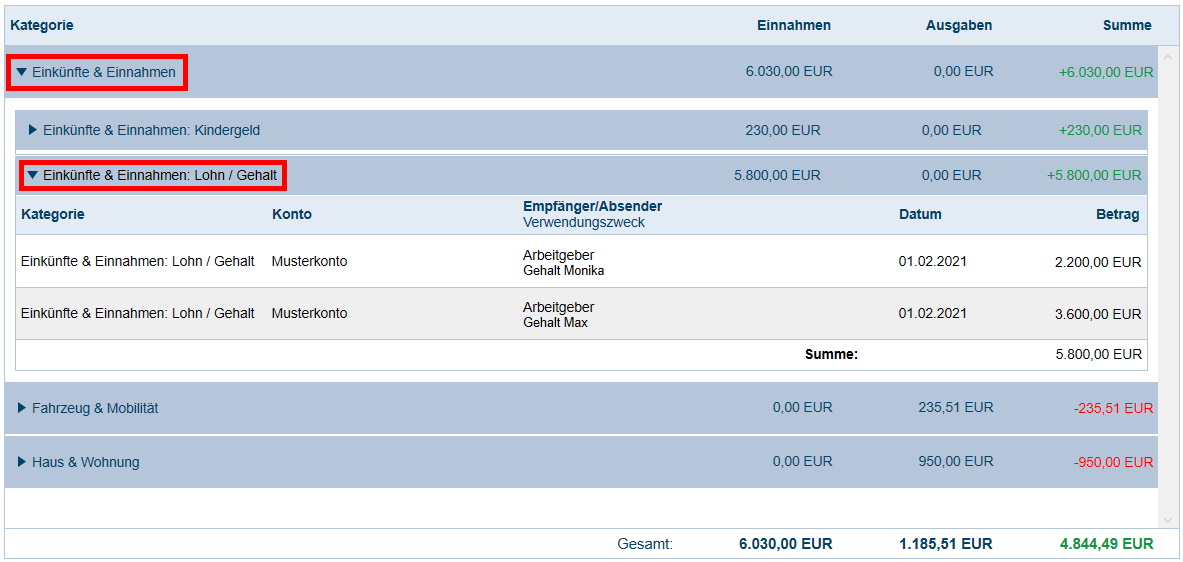Click the Kategorie column header
1183x562 pixels.
point(42,25)
